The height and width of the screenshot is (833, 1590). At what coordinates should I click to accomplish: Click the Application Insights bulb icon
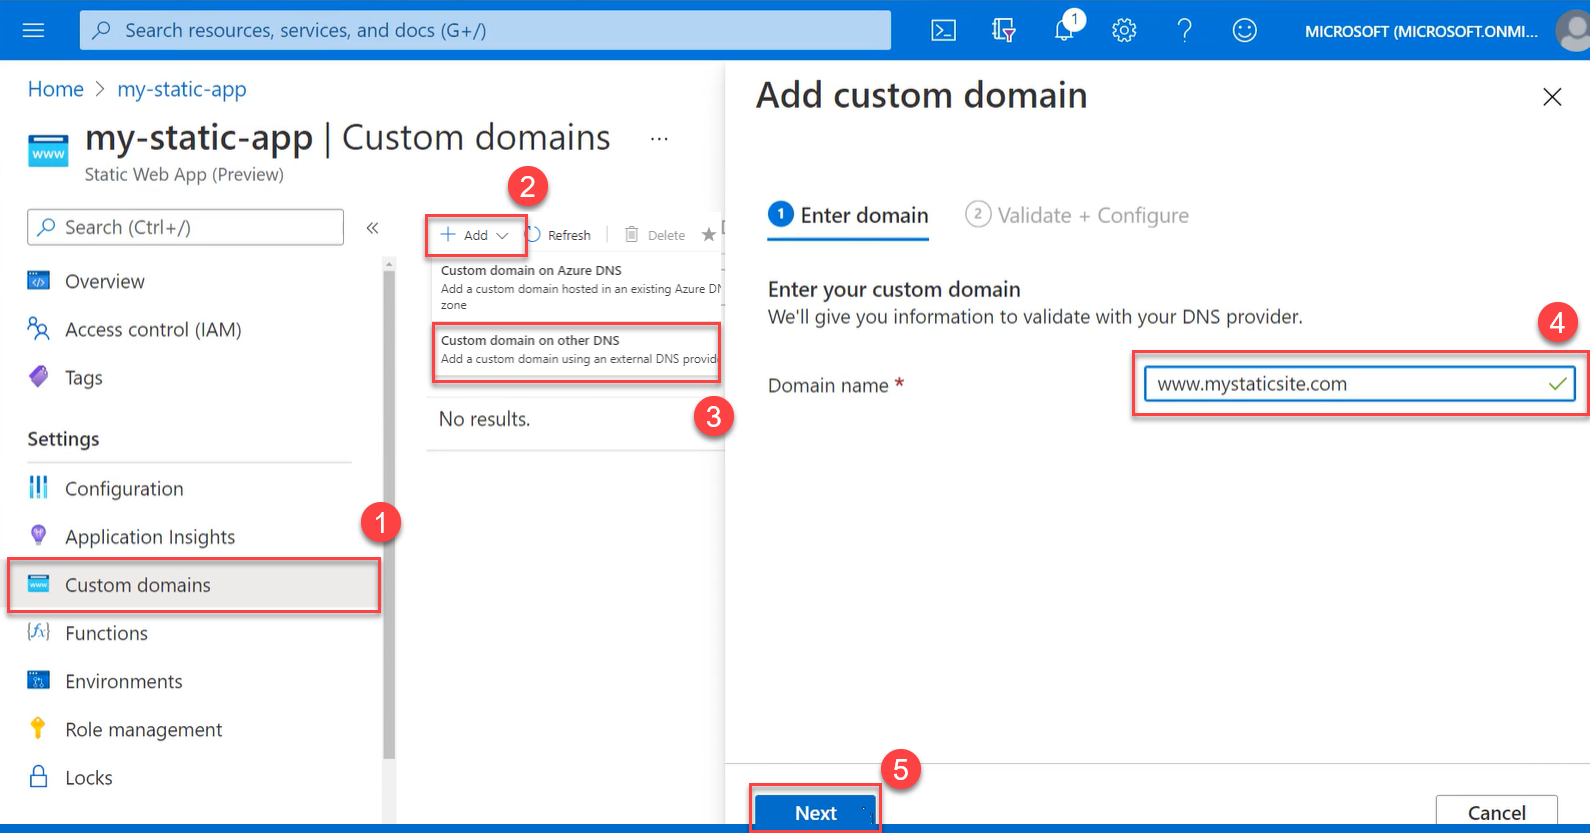tap(38, 535)
